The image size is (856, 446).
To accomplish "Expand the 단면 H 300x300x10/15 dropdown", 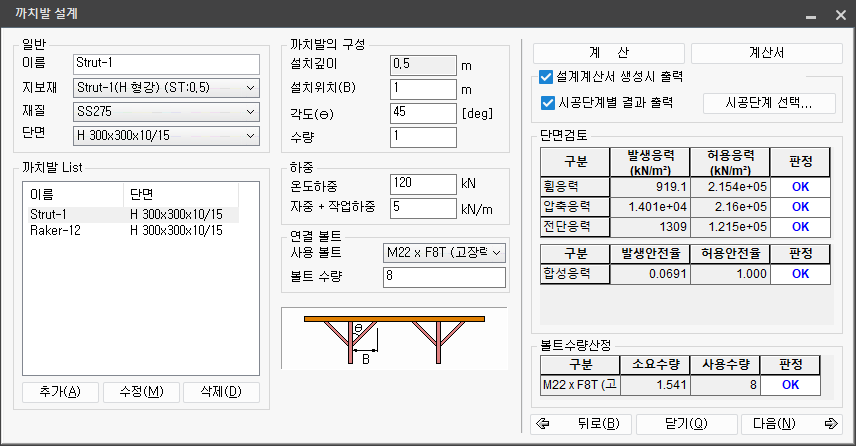I will [166, 132].
